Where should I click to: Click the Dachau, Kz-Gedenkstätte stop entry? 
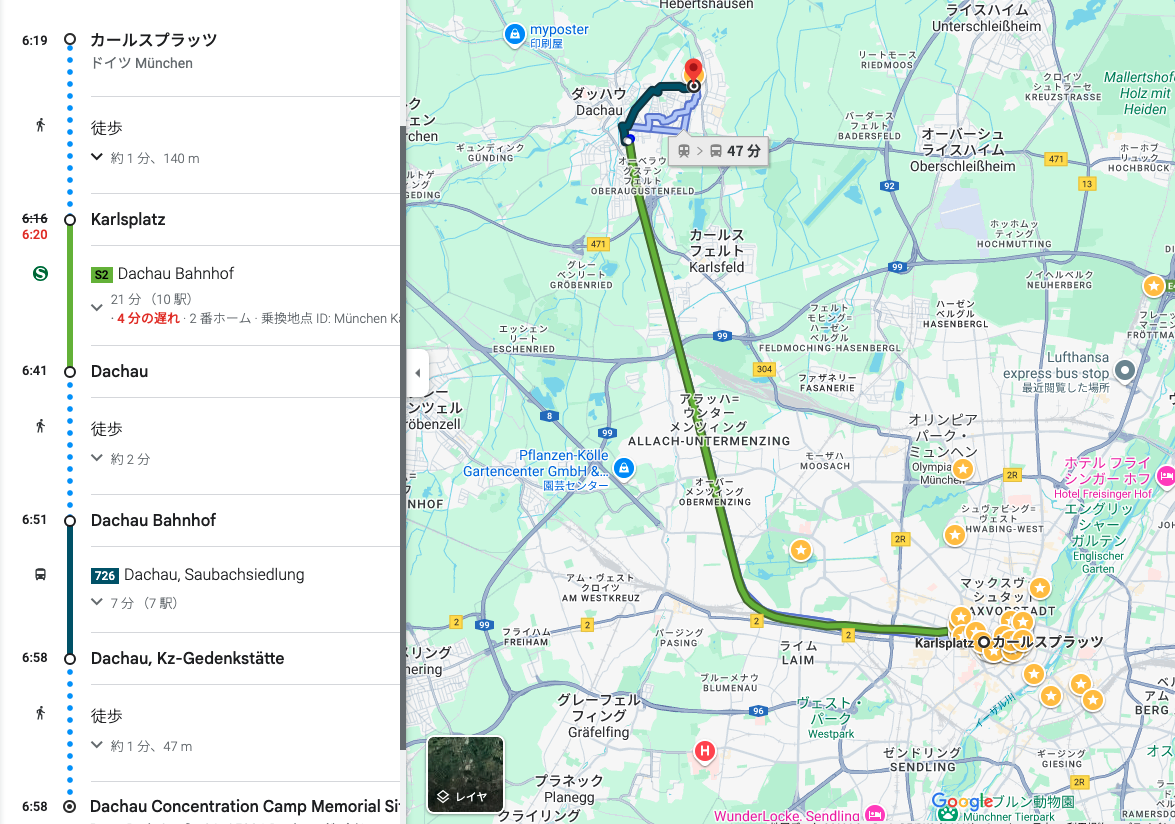[x=187, y=658]
